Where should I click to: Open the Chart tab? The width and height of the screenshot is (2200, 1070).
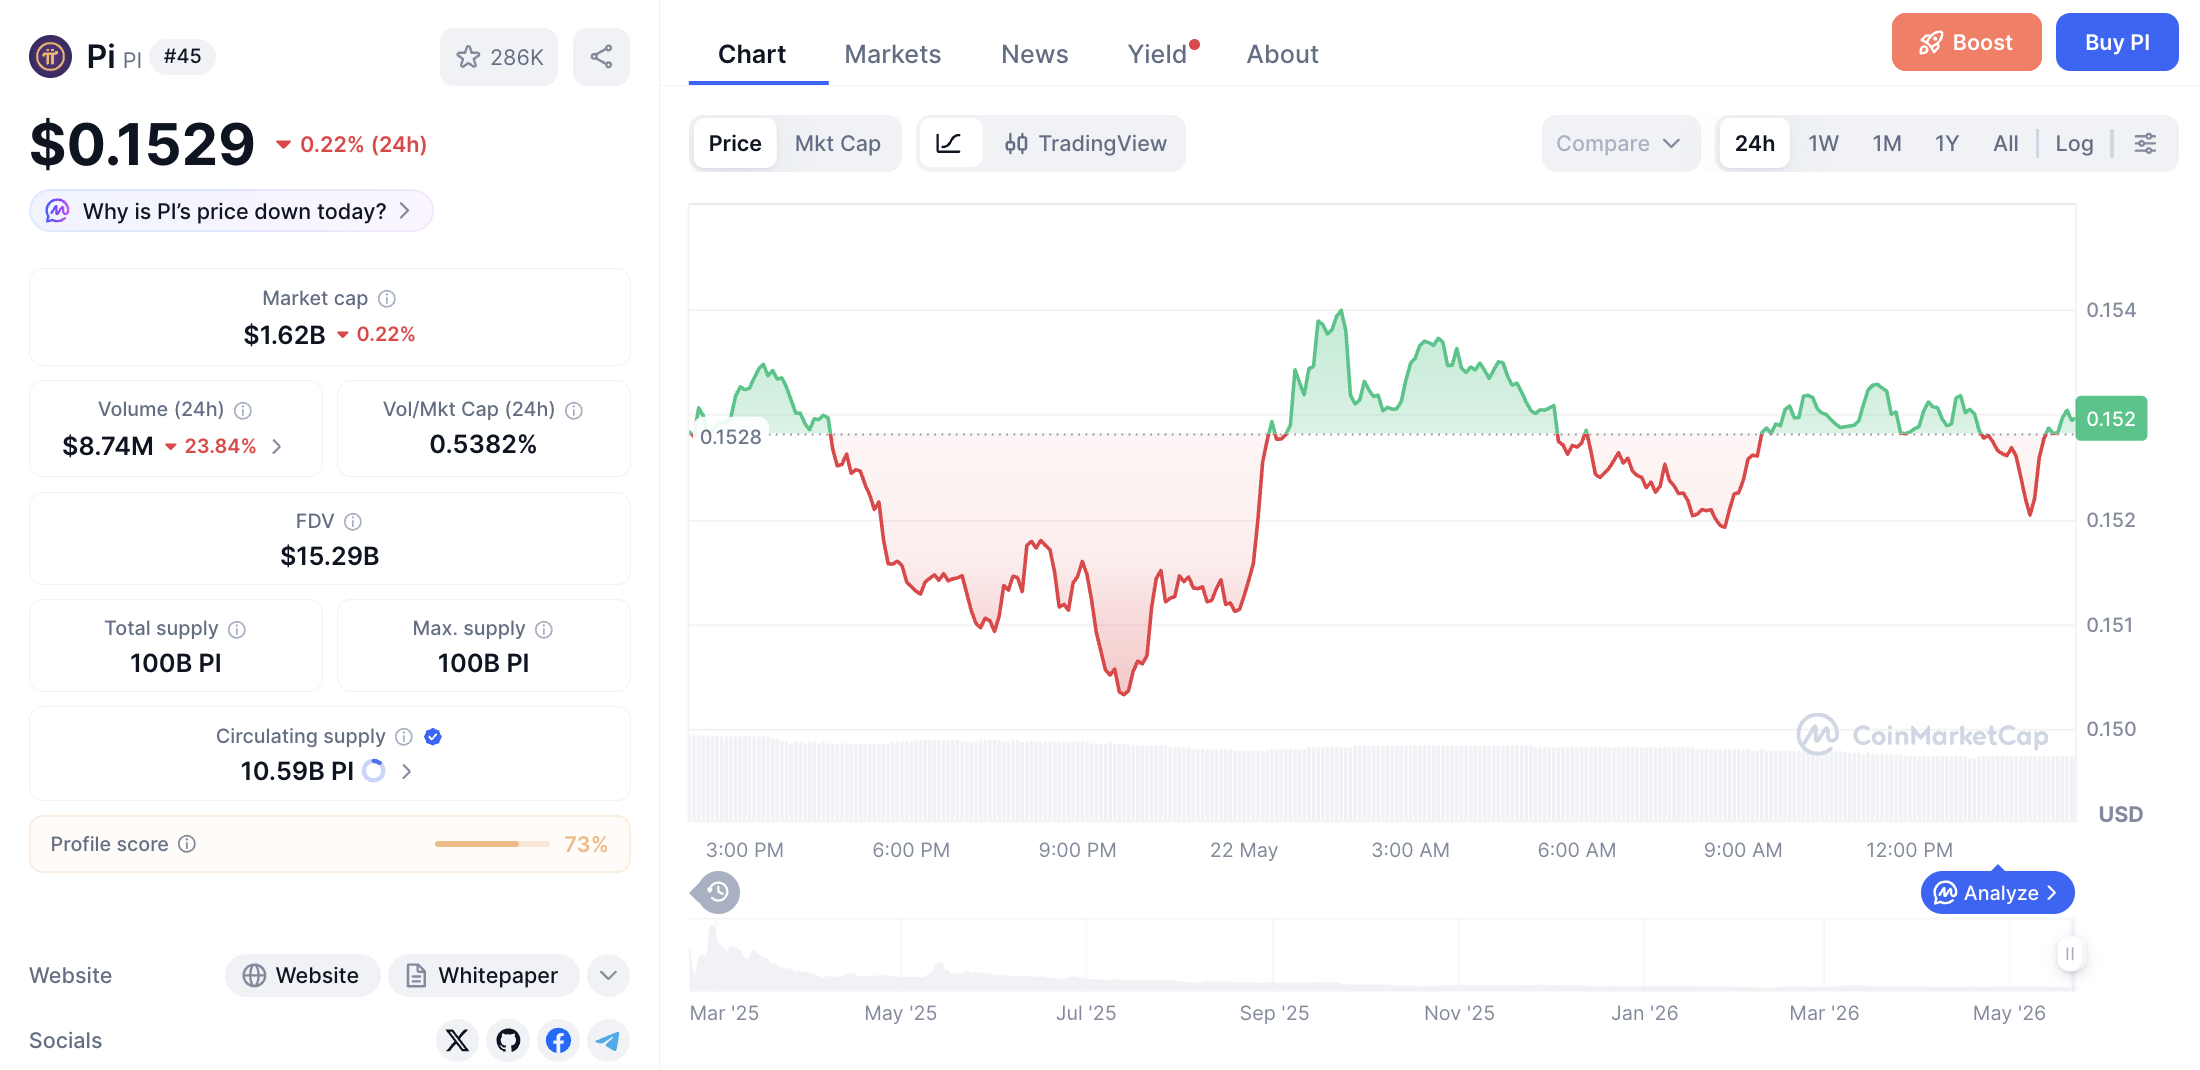tap(752, 54)
